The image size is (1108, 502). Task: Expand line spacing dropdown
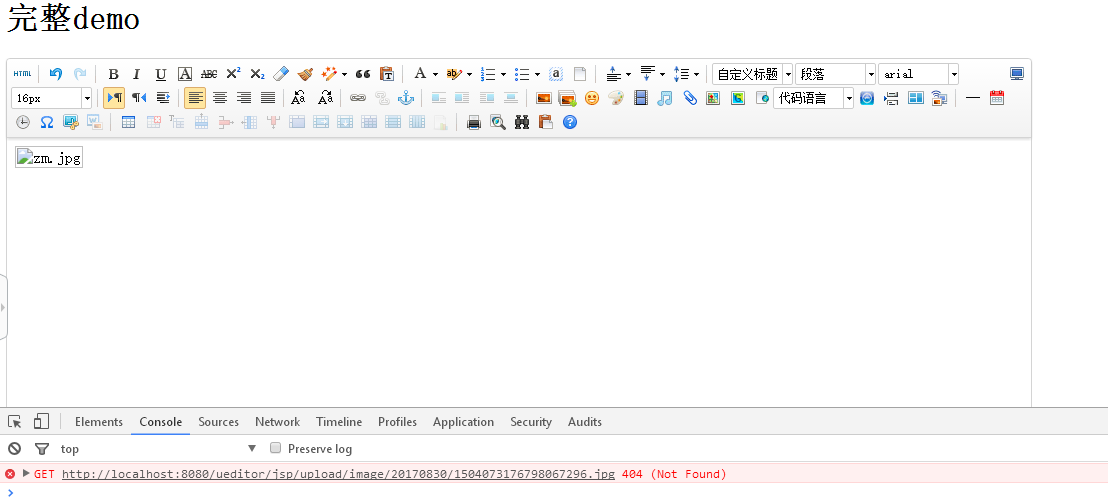[x=696, y=74]
